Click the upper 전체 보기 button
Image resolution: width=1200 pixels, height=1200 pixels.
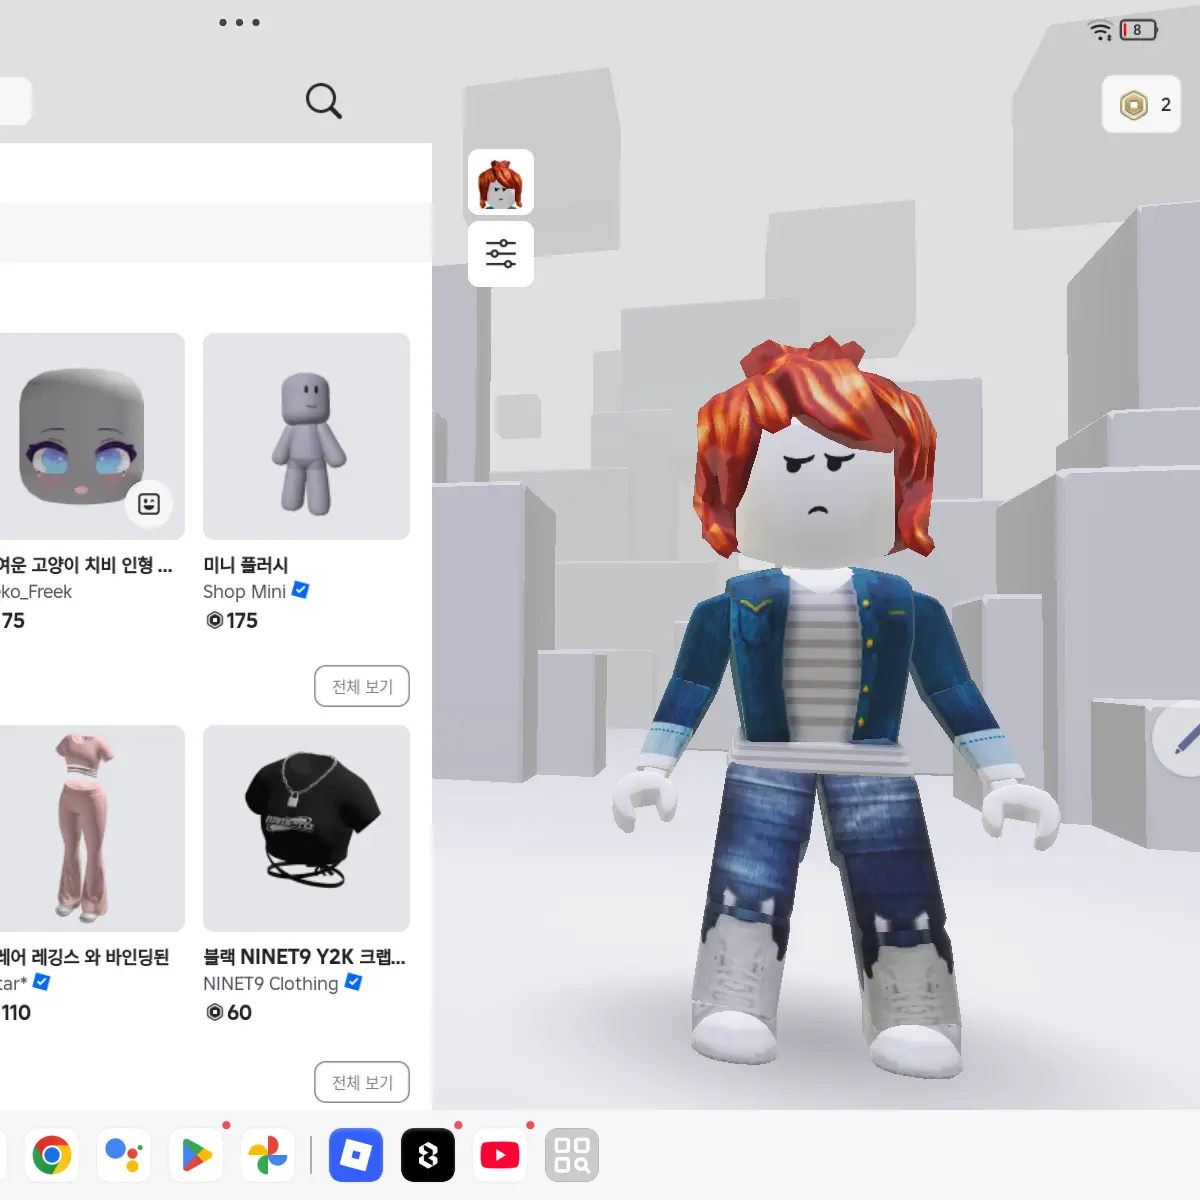pyautogui.click(x=362, y=686)
